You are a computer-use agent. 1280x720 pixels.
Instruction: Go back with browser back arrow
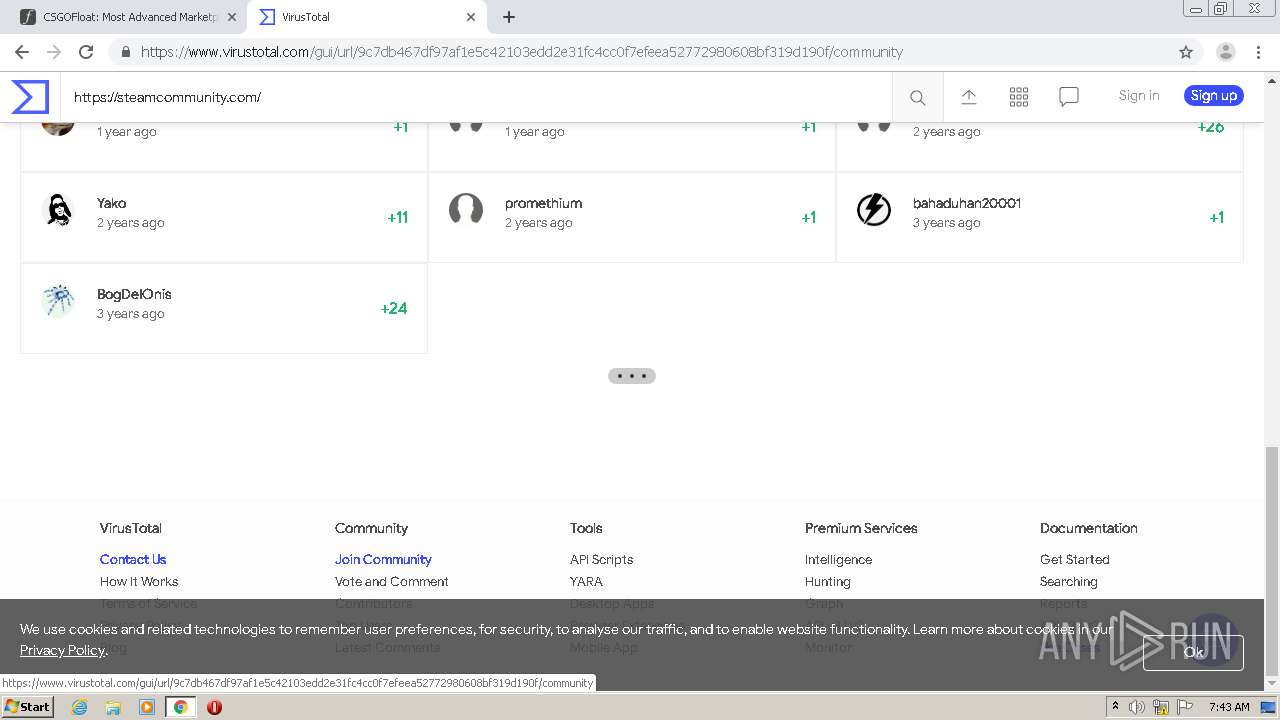22,52
